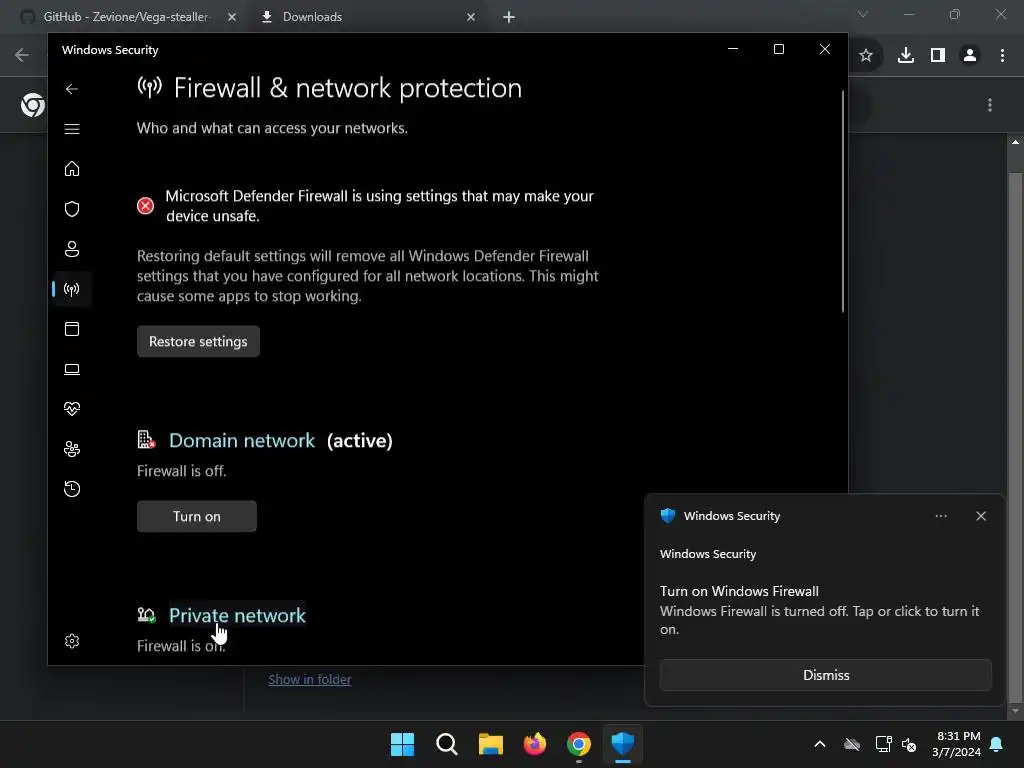Click the OneDrive tray icon
Viewport: 1024px width, 768px height.
click(x=852, y=744)
